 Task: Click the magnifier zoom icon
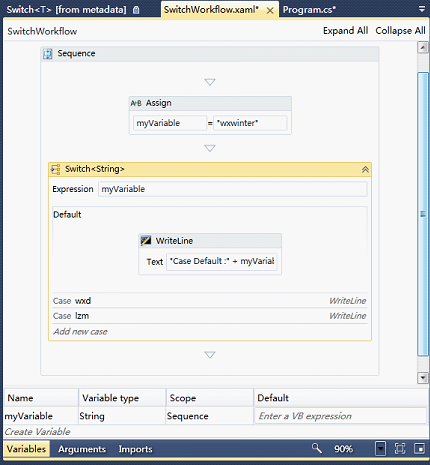[x=317, y=448]
